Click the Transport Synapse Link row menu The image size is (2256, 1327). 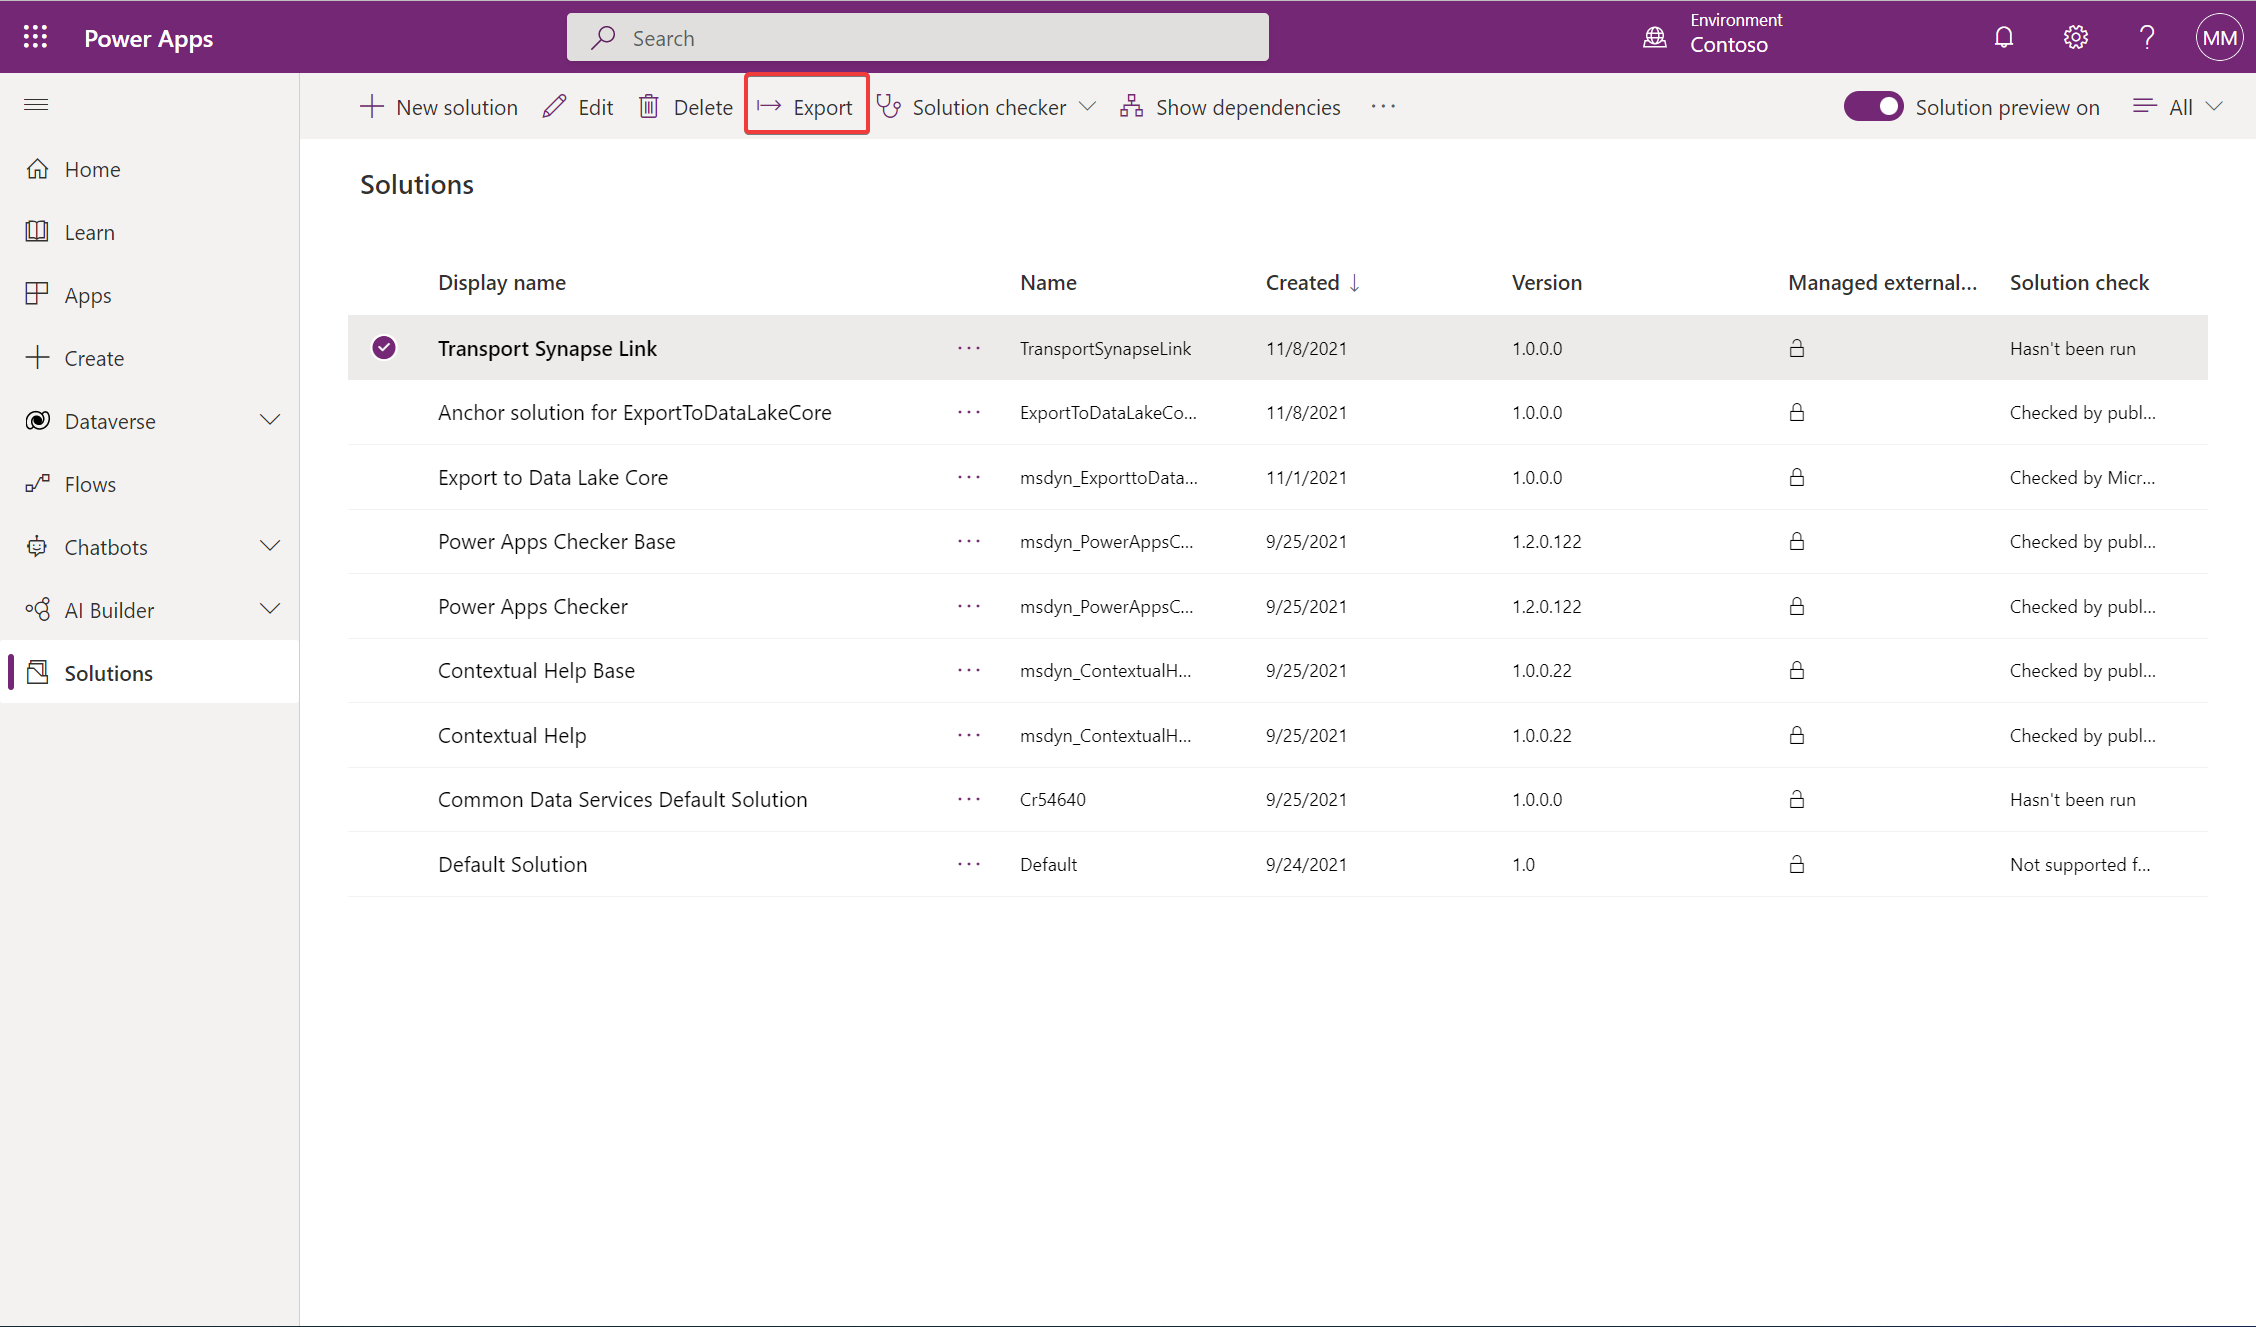968,348
